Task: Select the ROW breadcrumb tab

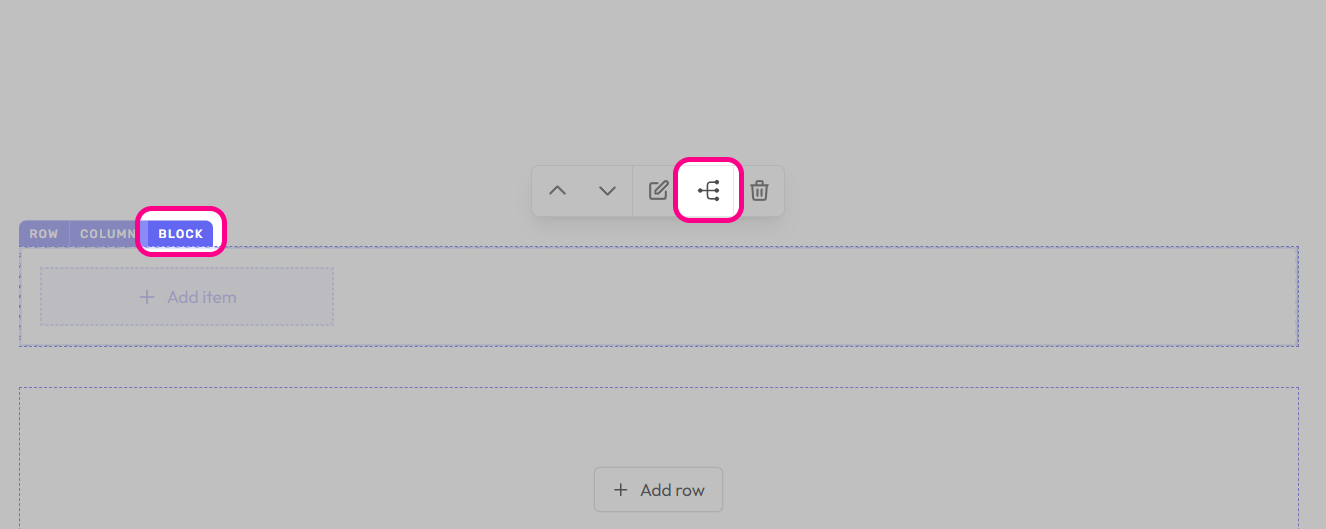Action: pos(44,234)
